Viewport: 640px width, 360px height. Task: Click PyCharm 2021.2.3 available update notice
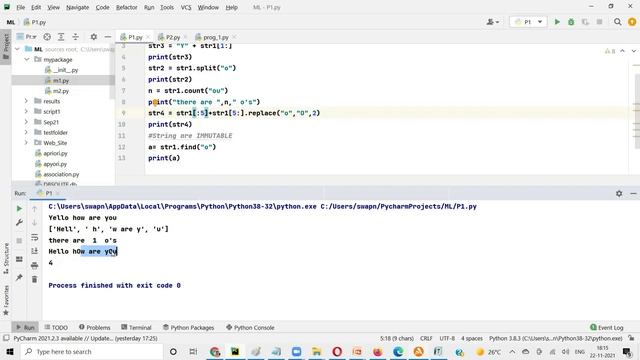(x=86, y=338)
